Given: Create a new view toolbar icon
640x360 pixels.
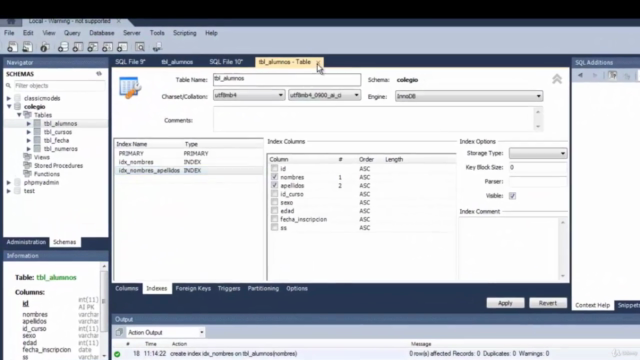Looking at the screenshot, I should [x=93, y=47].
